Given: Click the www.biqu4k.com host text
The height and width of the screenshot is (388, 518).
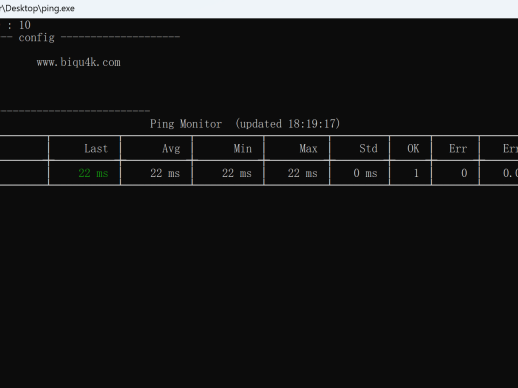Looking at the screenshot, I should [79, 62].
